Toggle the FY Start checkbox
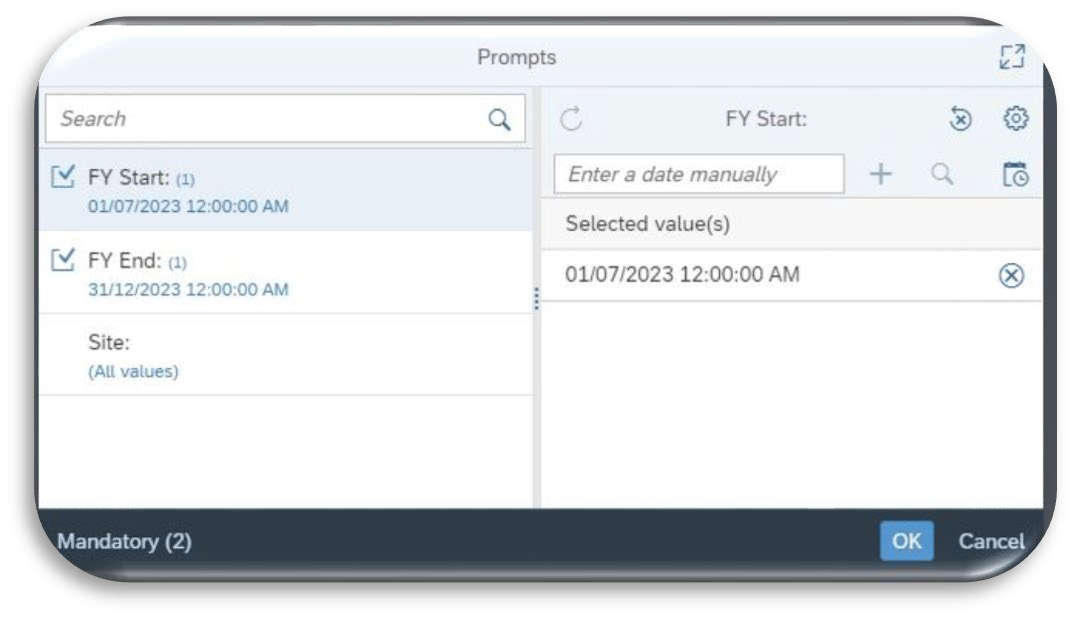Viewport: 1075px width, 618px height. [x=62, y=177]
